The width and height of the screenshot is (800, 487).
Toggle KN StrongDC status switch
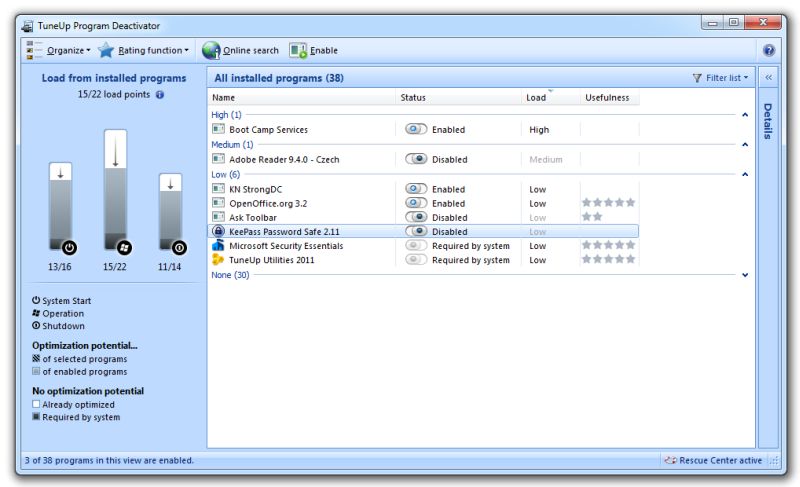tap(416, 189)
